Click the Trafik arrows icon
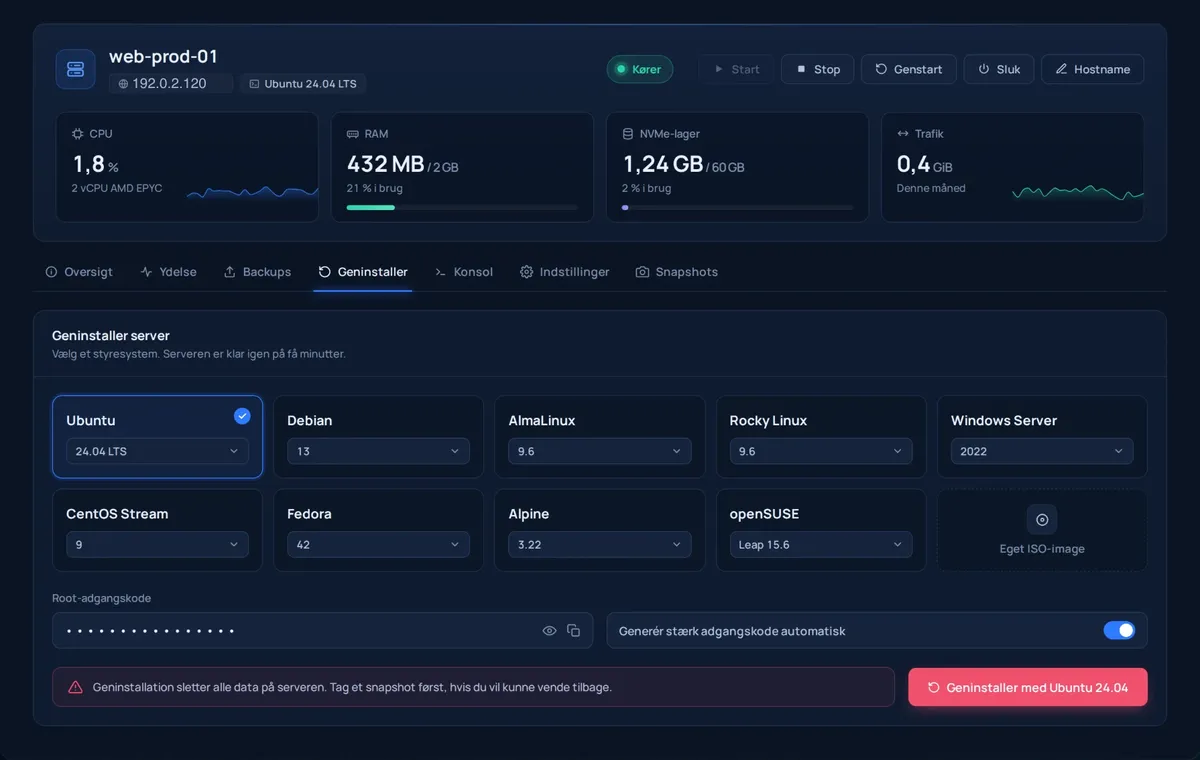The image size is (1200, 760). 904,134
